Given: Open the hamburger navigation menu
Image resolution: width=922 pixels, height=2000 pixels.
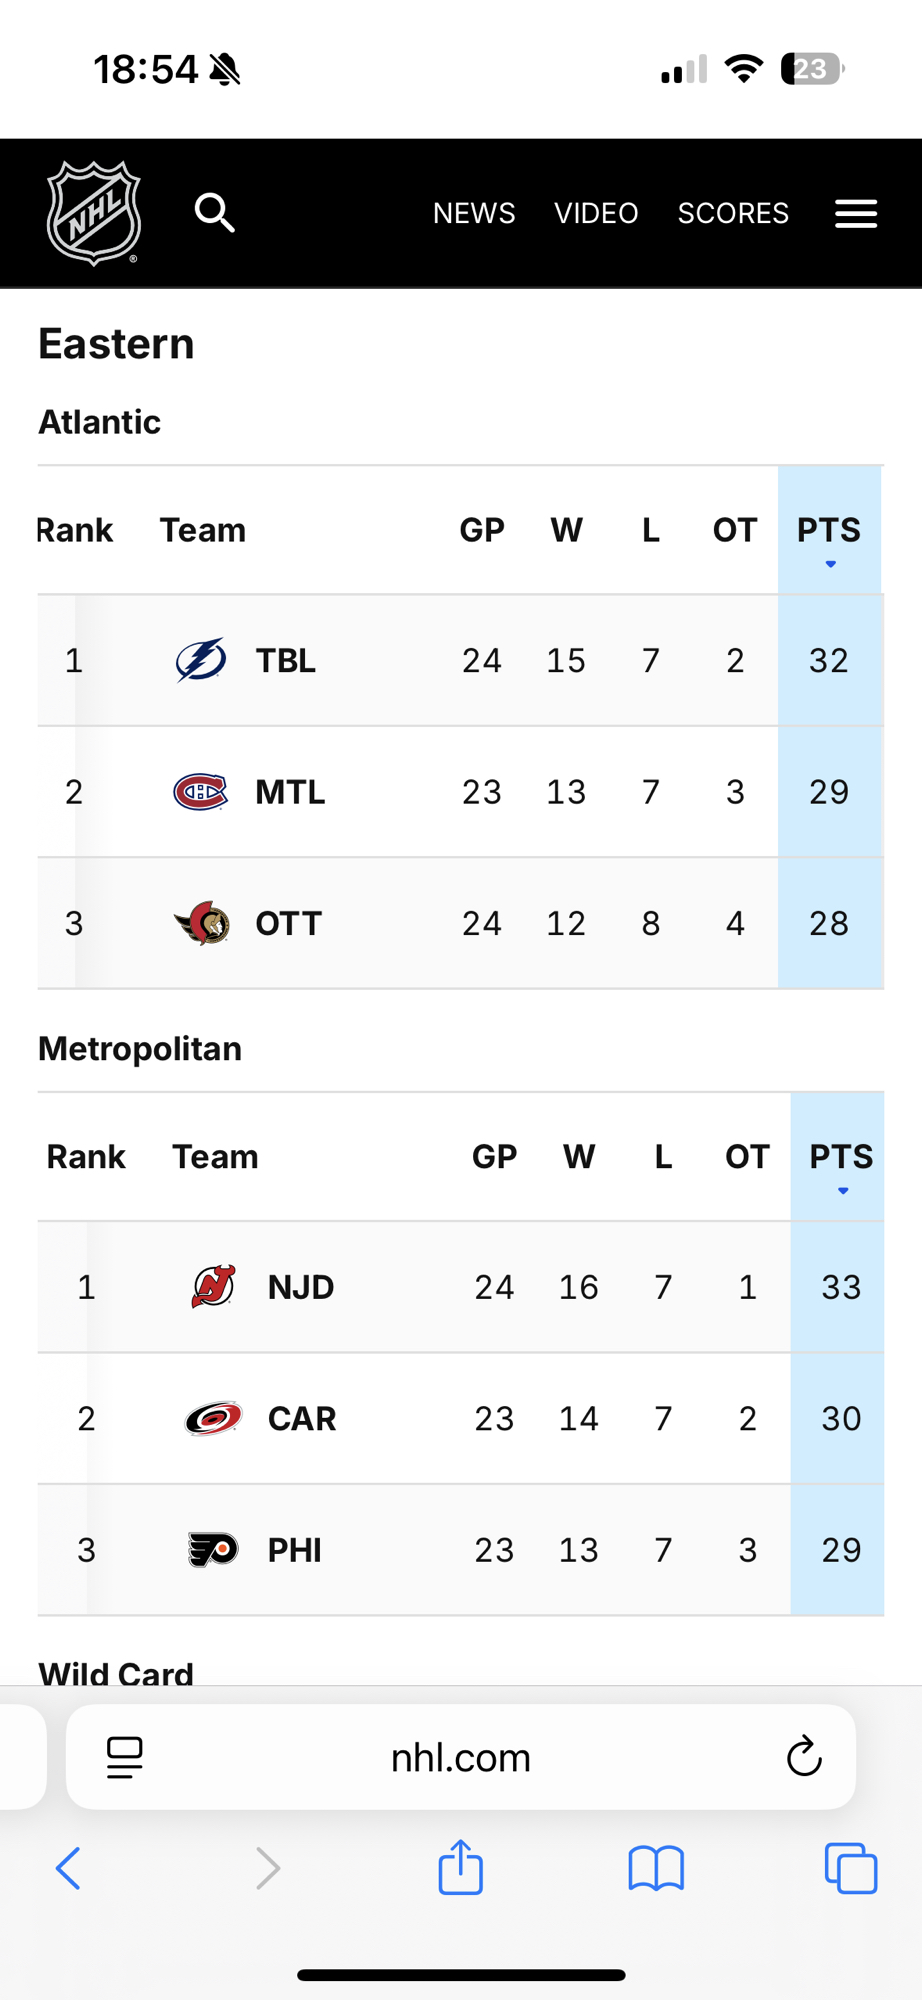Looking at the screenshot, I should (856, 213).
